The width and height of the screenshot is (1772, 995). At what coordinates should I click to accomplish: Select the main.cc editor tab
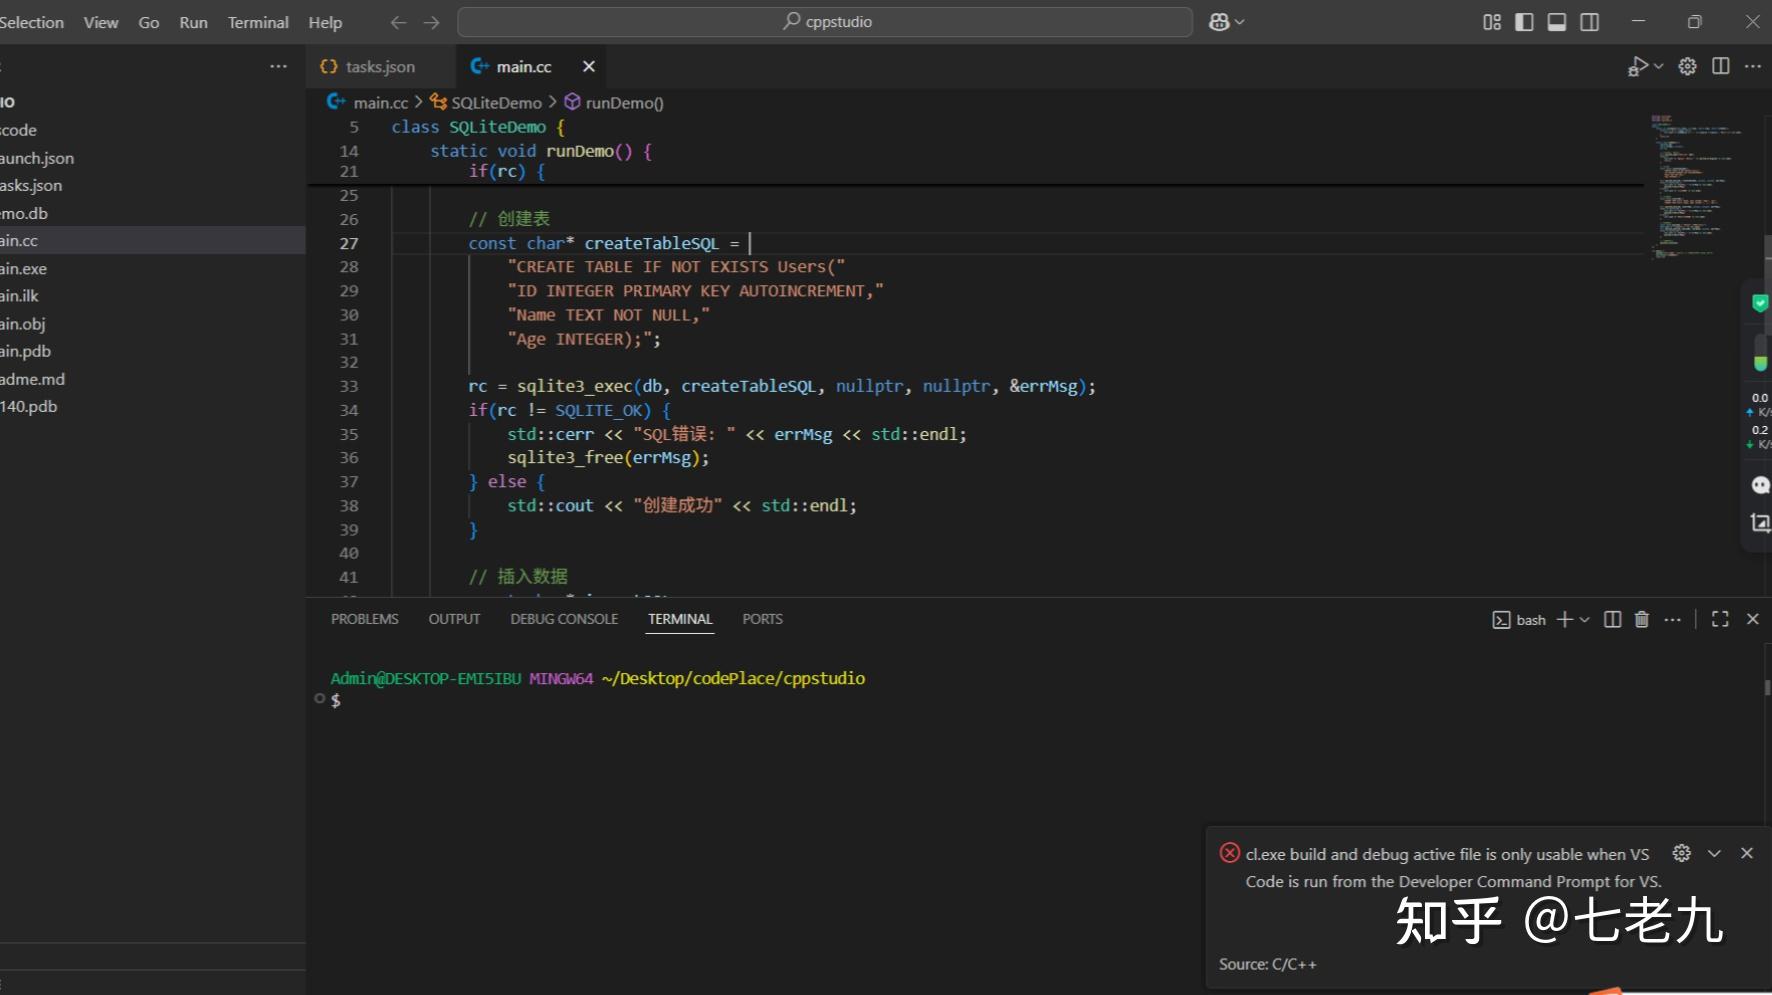[x=523, y=66]
